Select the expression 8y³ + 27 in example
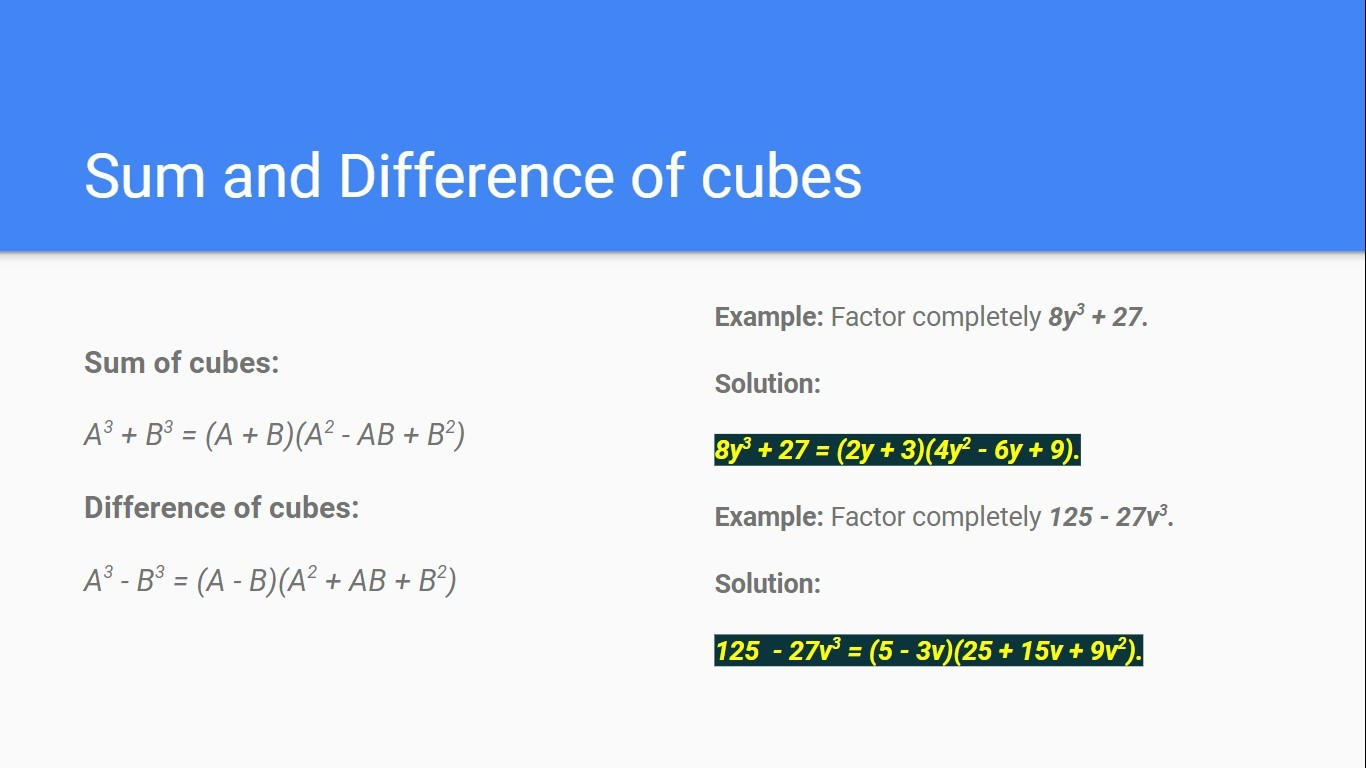Viewport: 1366px width, 768px height. pyautogui.click(x=1098, y=317)
